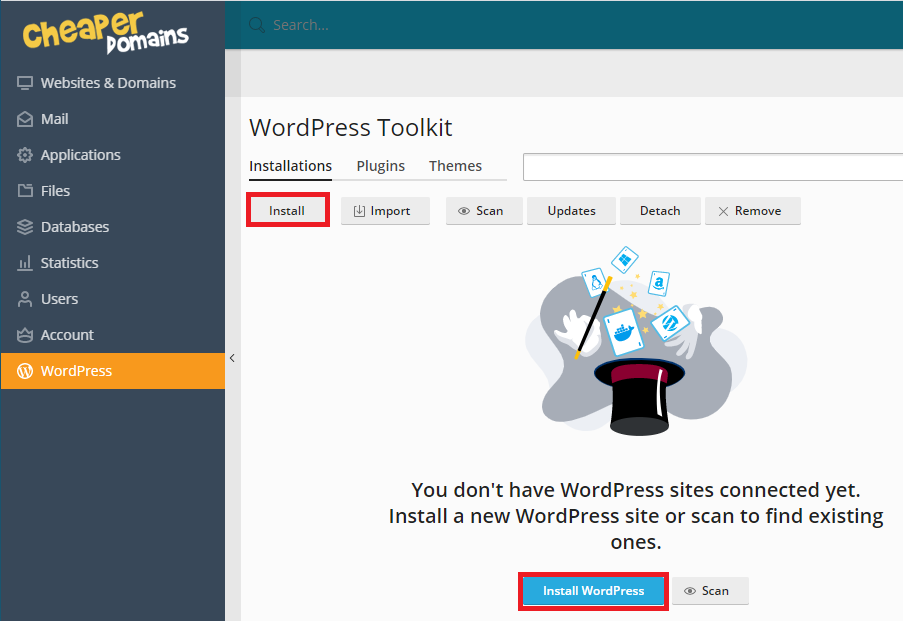Viewport: 903px width, 621px height.
Task: Collapse the sidebar with the arrow
Action: (x=232, y=358)
